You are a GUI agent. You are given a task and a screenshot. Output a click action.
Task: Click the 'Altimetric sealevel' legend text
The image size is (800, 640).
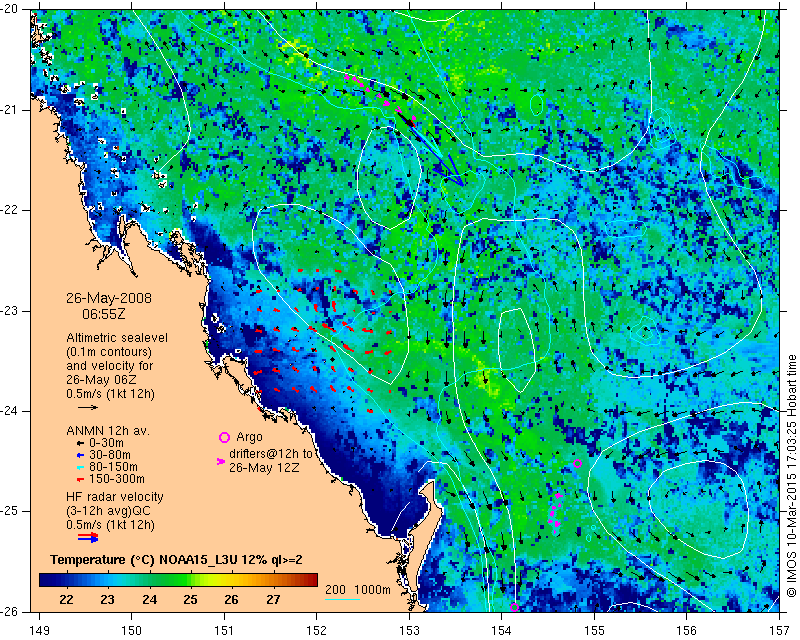click(x=117, y=338)
